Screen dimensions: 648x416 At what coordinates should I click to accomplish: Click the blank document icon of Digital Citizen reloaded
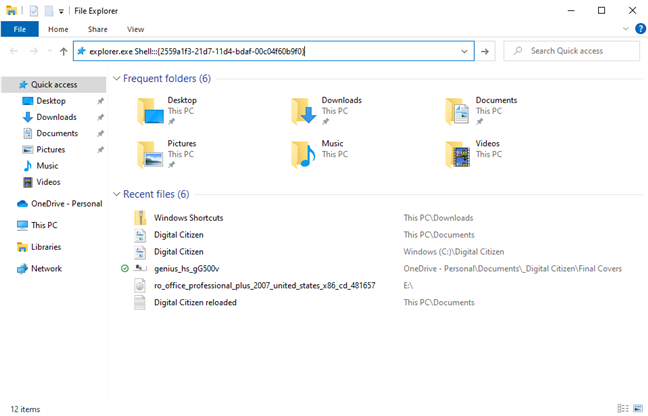point(140,302)
